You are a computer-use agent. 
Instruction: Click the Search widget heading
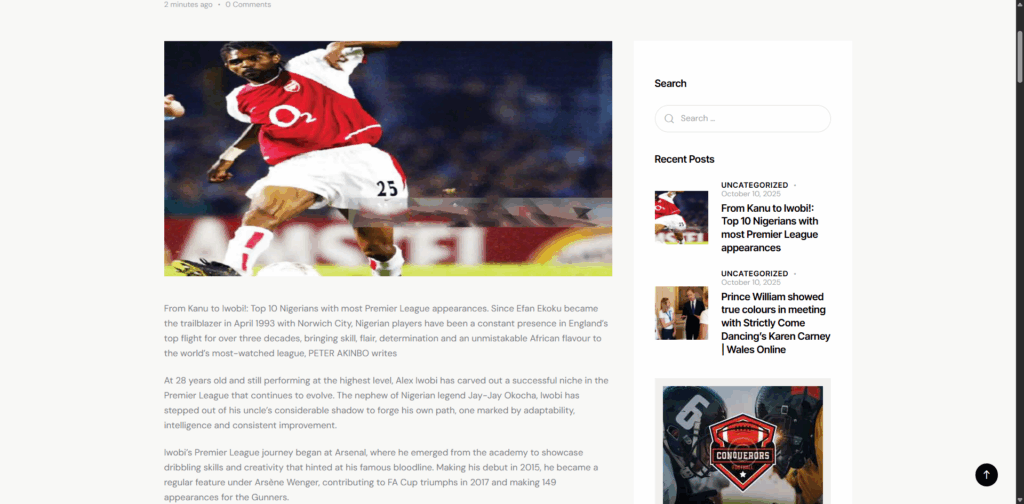click(x=670, y=84)
